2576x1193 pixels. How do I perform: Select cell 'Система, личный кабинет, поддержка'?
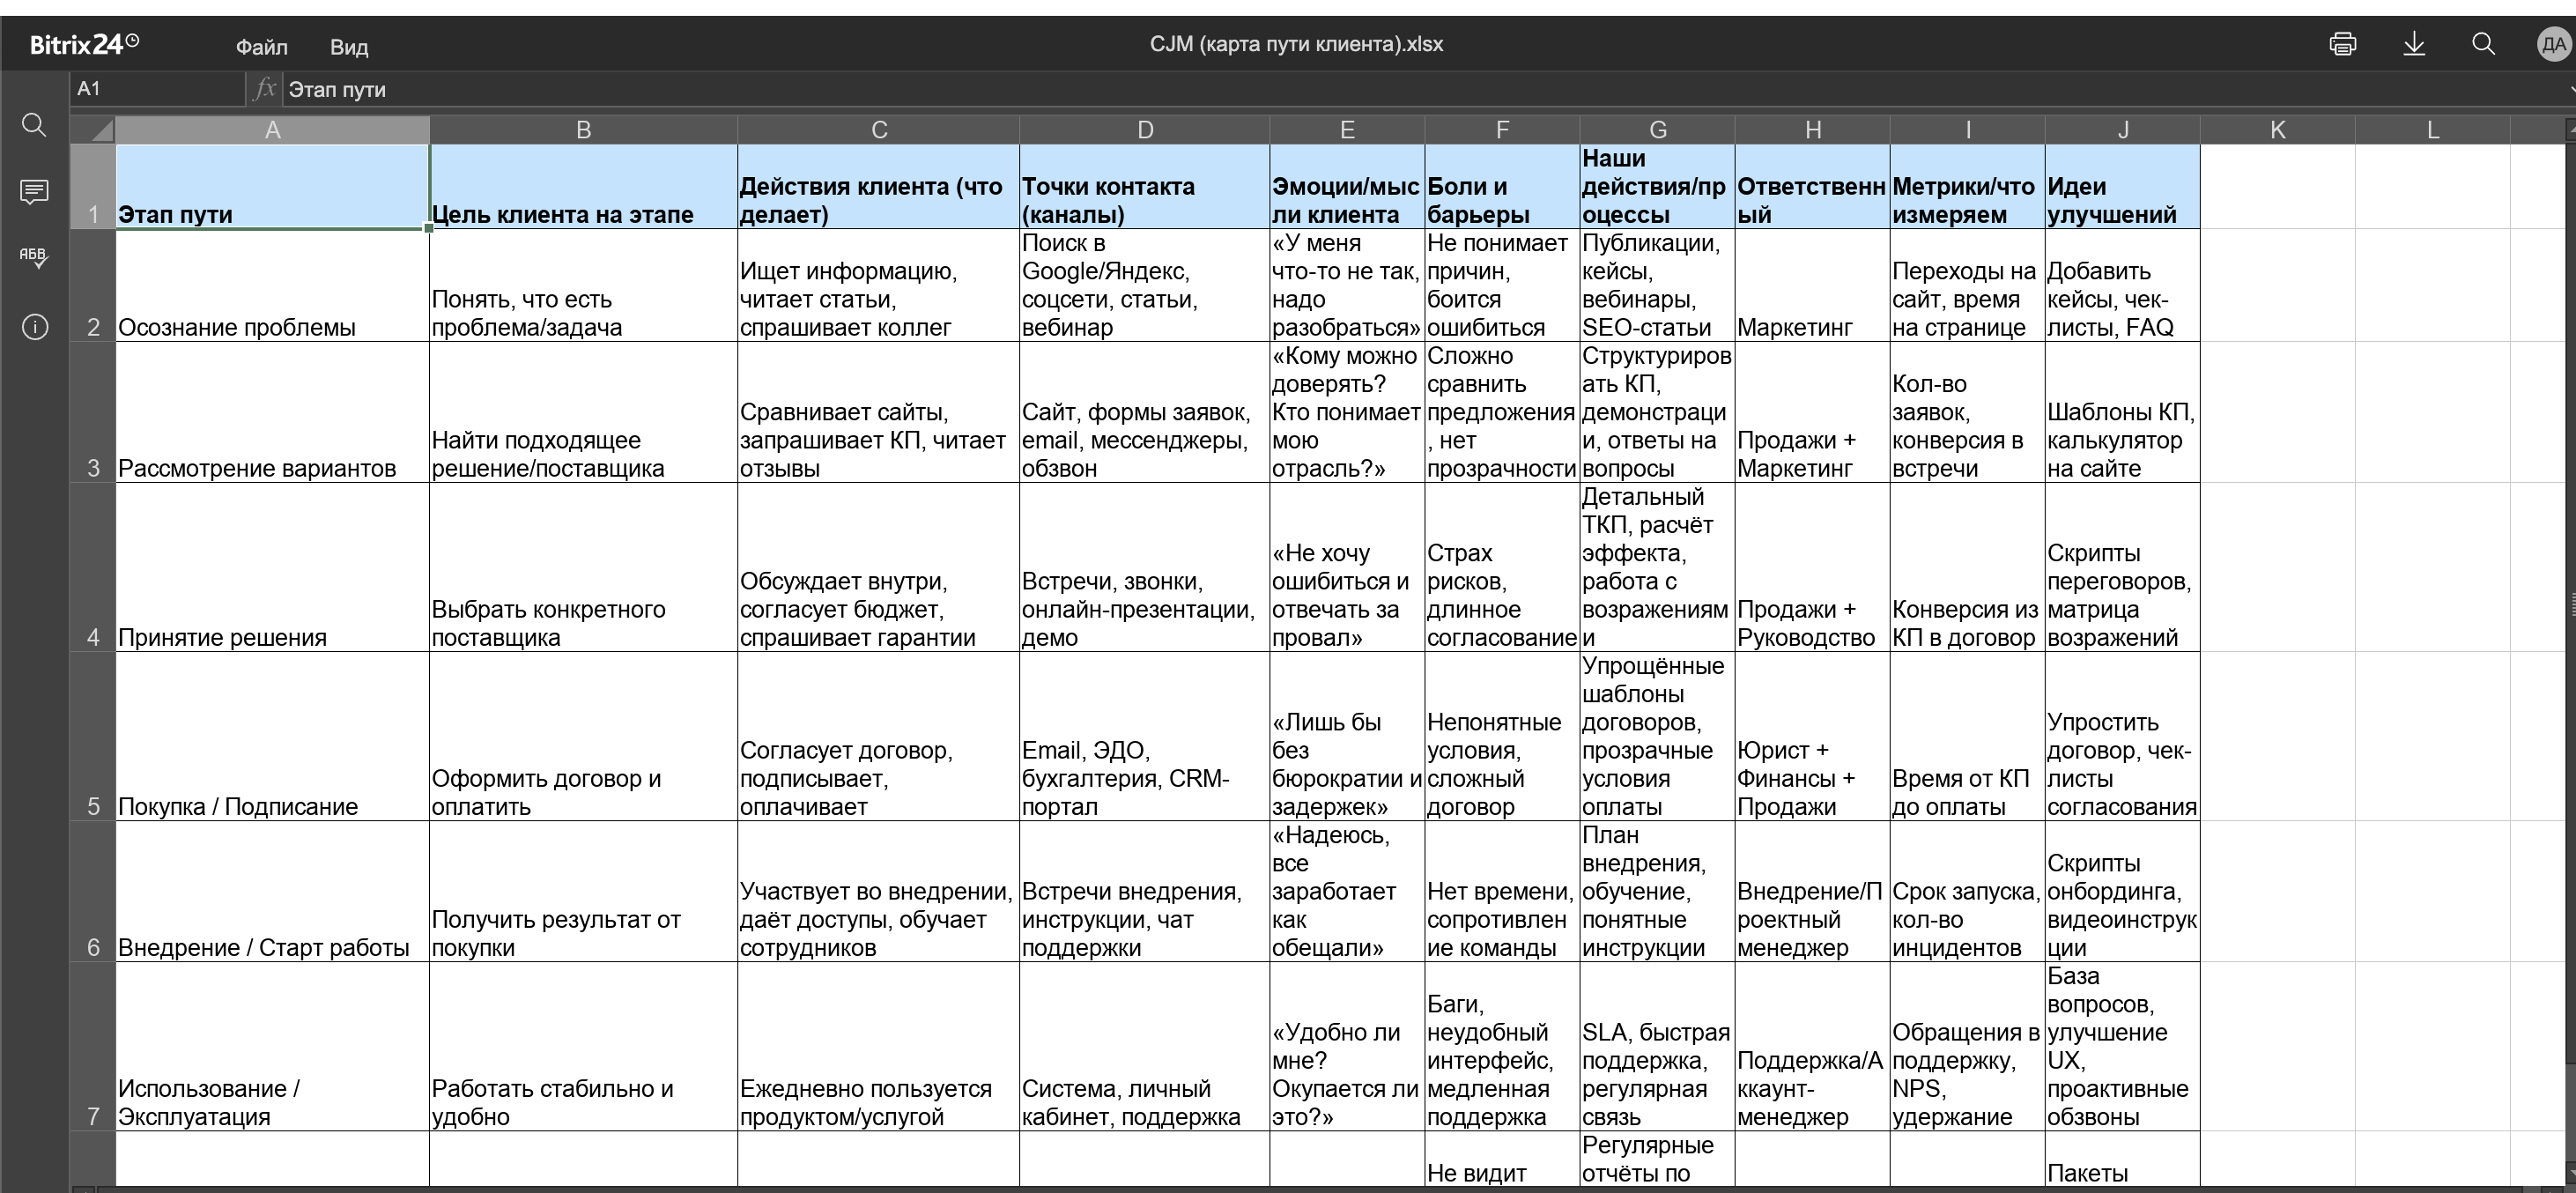(1145, 1047)
